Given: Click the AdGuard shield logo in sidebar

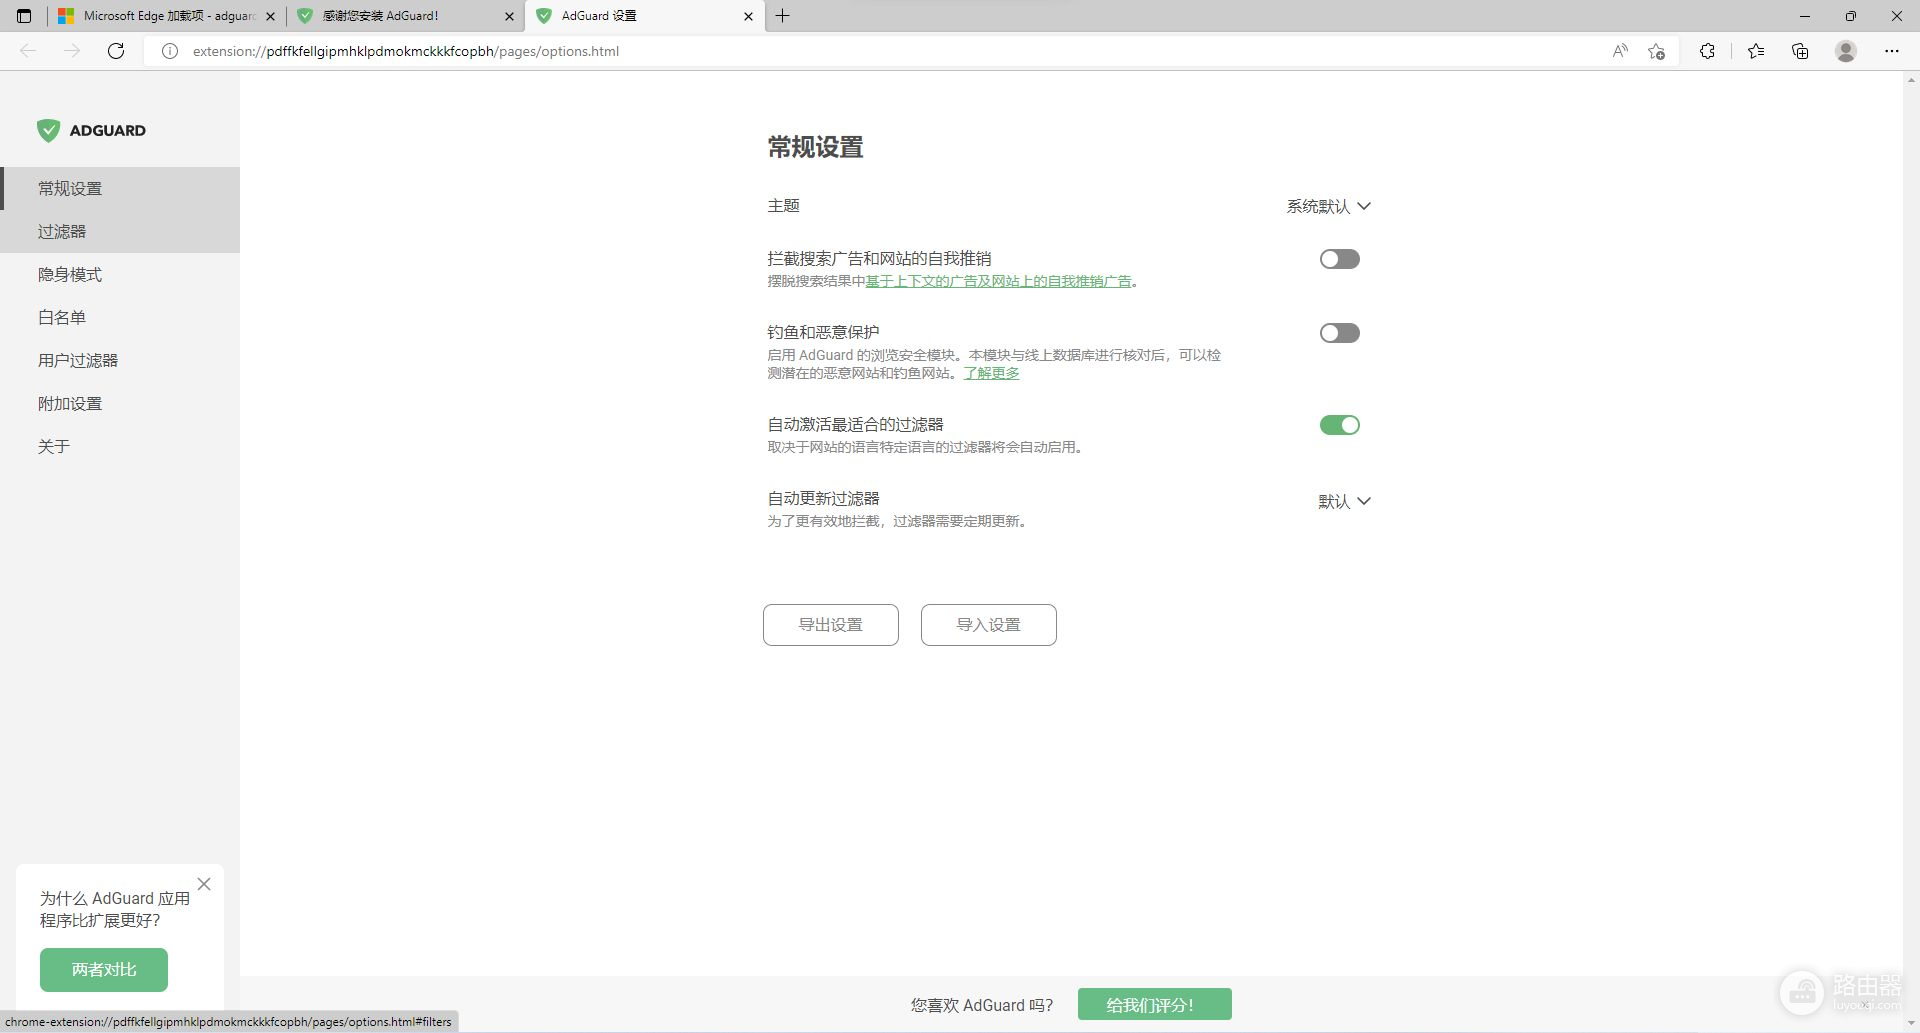Looking at the screenshot, I should pos(48,130).
